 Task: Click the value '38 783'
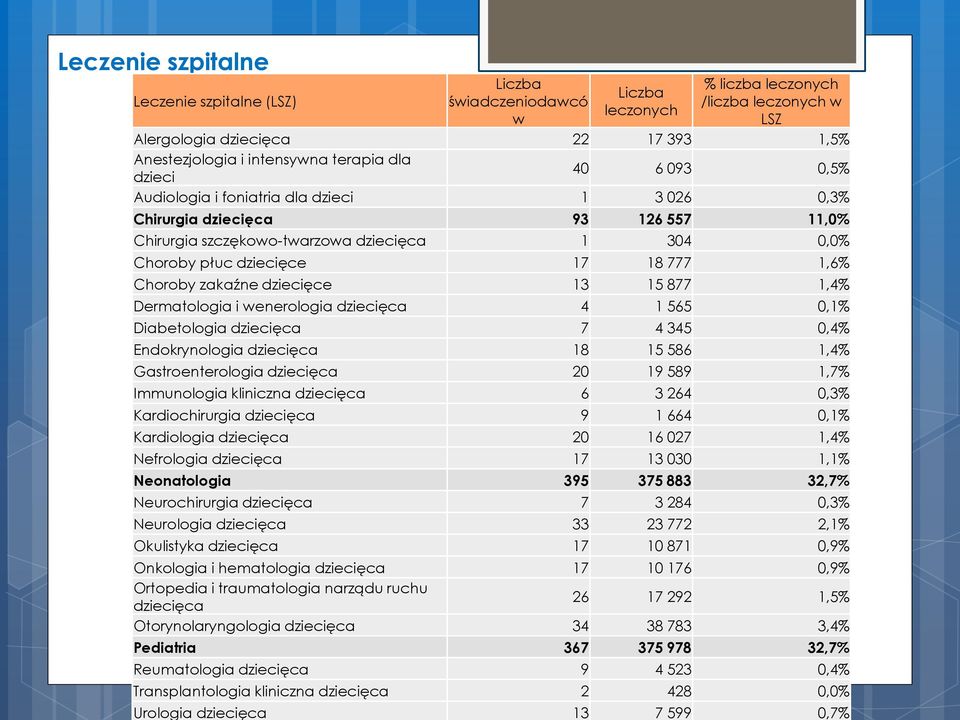point(669,626)
